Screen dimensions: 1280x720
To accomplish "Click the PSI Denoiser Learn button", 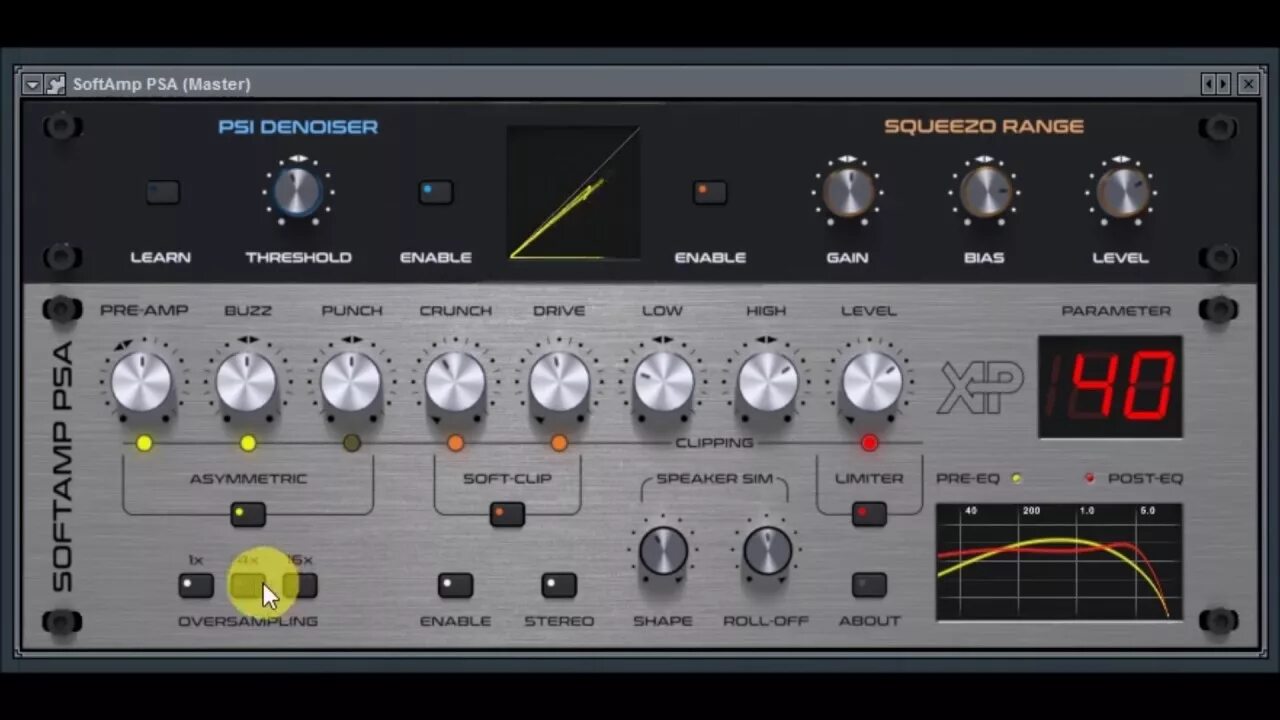I will coord(162,192).
